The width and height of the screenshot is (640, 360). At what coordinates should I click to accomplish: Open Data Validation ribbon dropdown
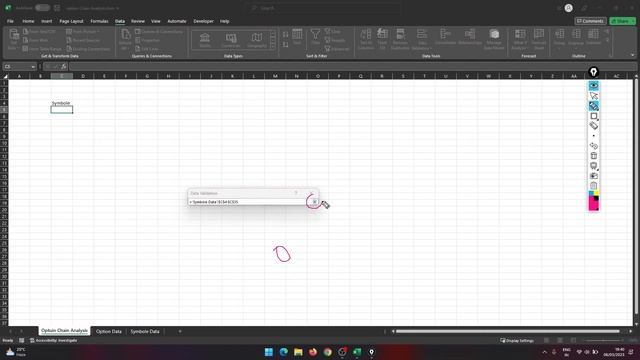422,40
